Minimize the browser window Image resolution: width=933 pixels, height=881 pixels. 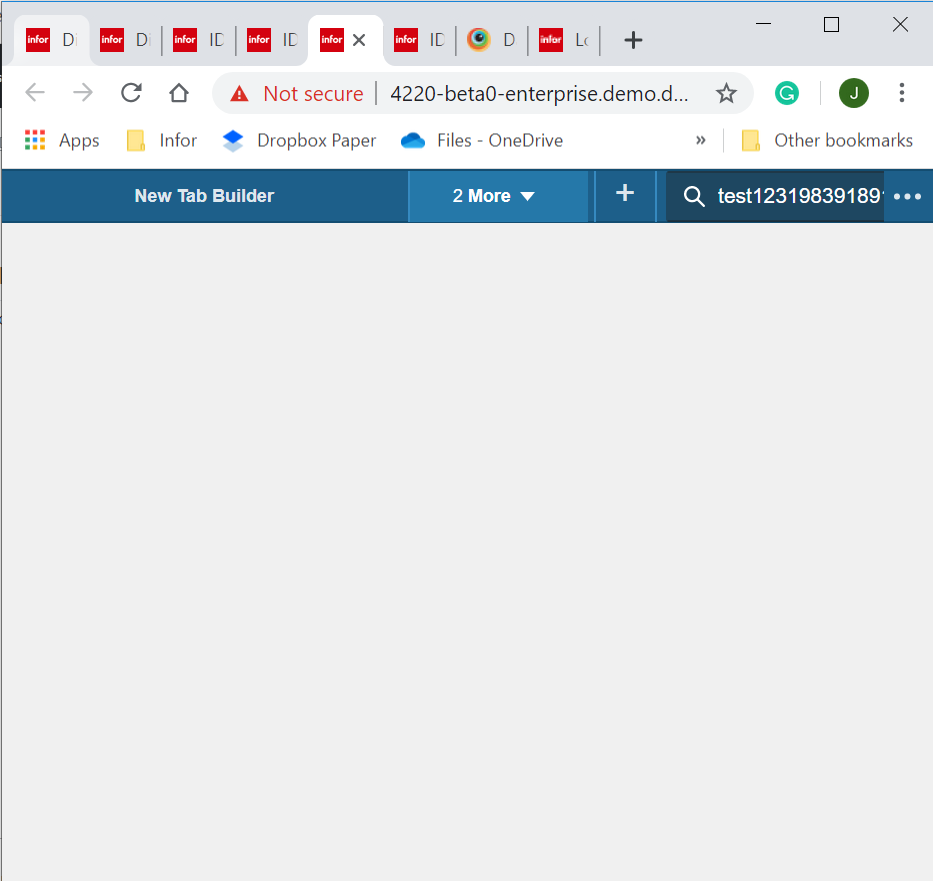click(x=763, y=24)
